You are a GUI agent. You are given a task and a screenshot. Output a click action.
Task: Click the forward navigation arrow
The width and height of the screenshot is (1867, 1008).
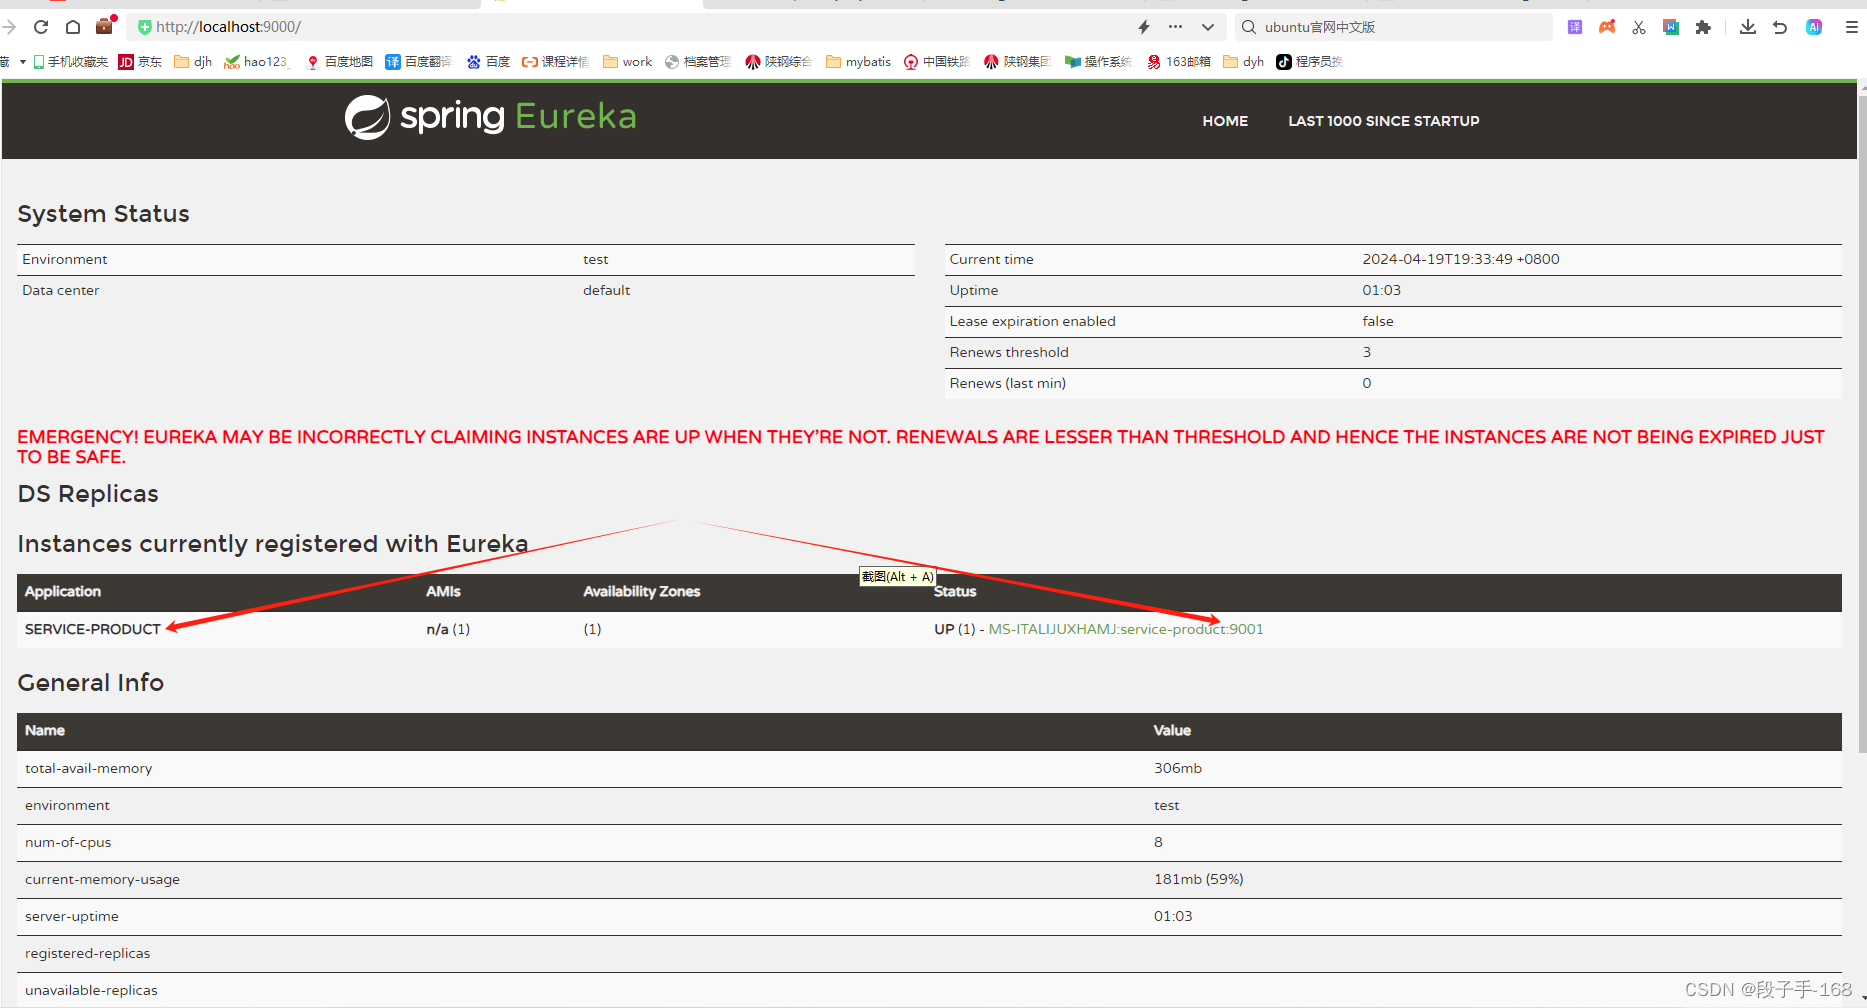click(x=10, y=27)
